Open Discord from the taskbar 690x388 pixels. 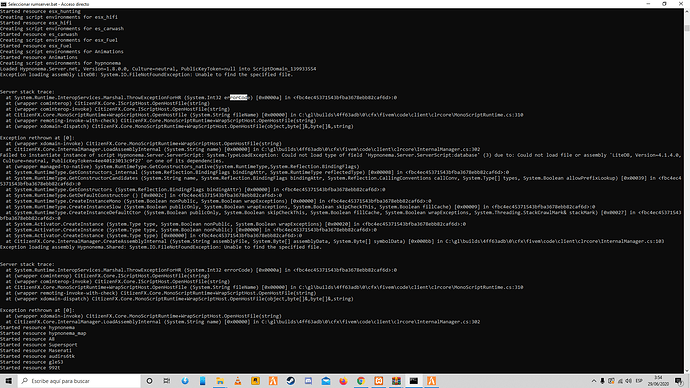(x=308, y=381)
